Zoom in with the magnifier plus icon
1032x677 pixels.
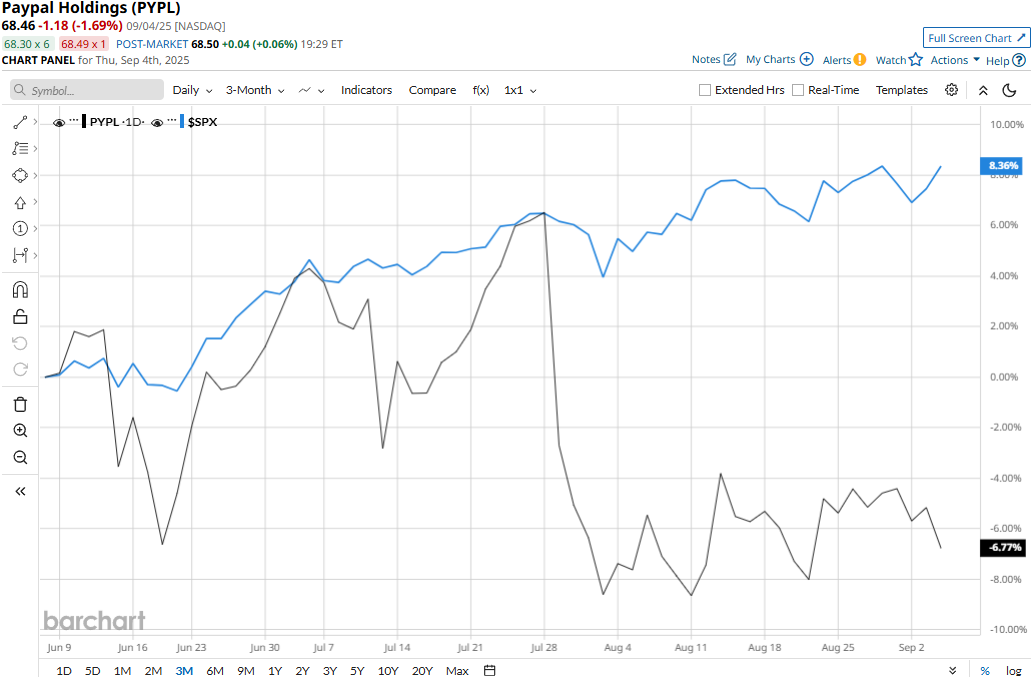pos(20,430)
